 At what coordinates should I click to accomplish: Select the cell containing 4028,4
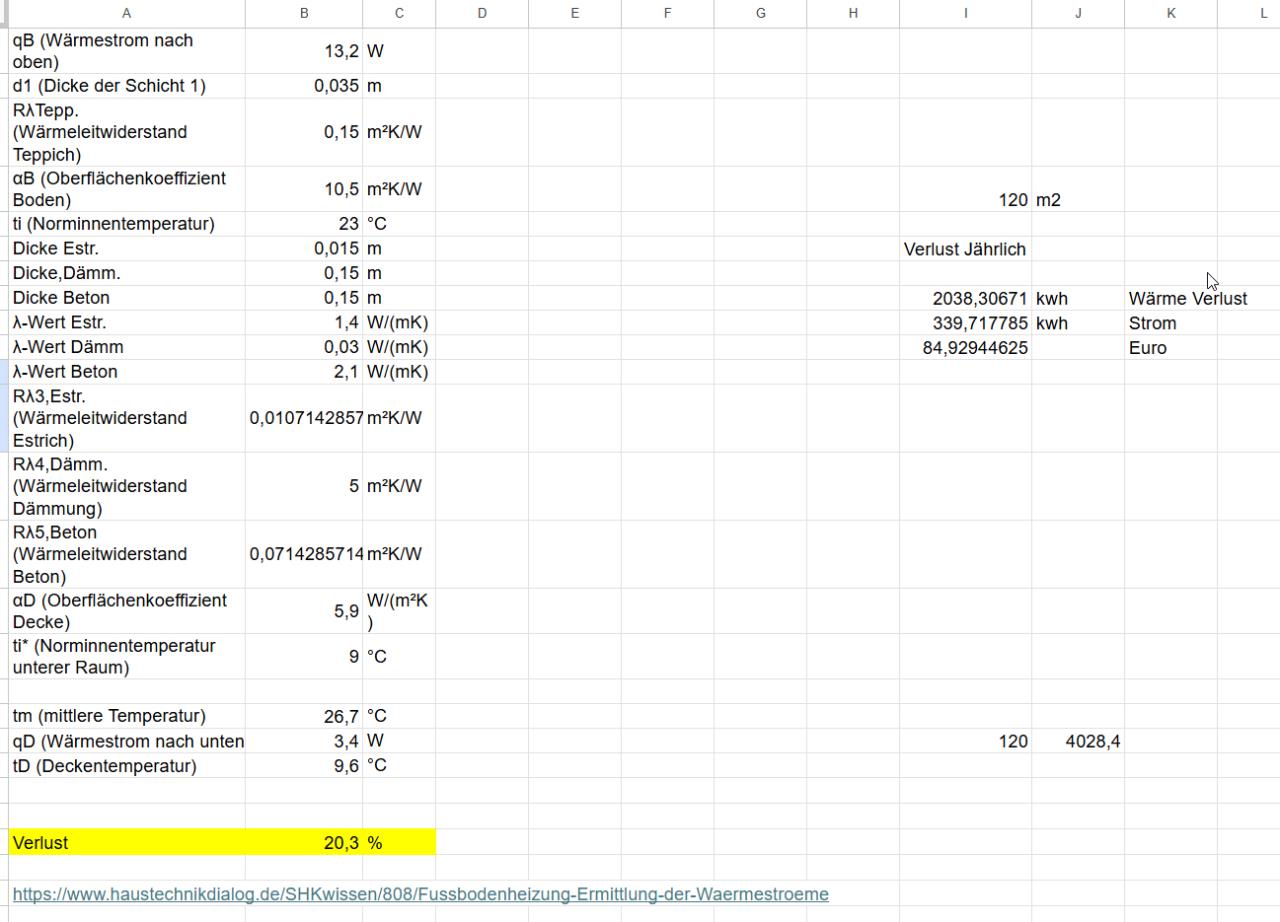tap(1078, 741)
